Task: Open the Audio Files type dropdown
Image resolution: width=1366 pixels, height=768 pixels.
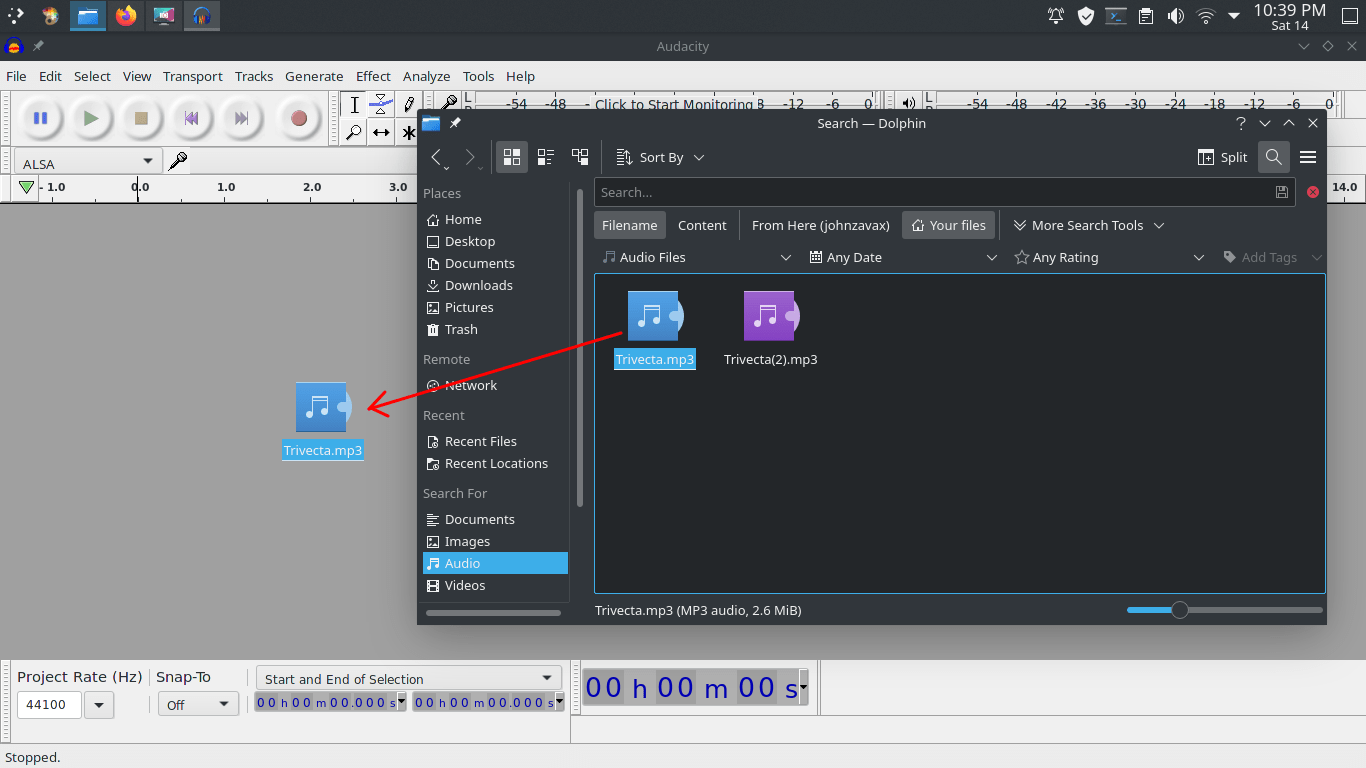Action: 697,257
